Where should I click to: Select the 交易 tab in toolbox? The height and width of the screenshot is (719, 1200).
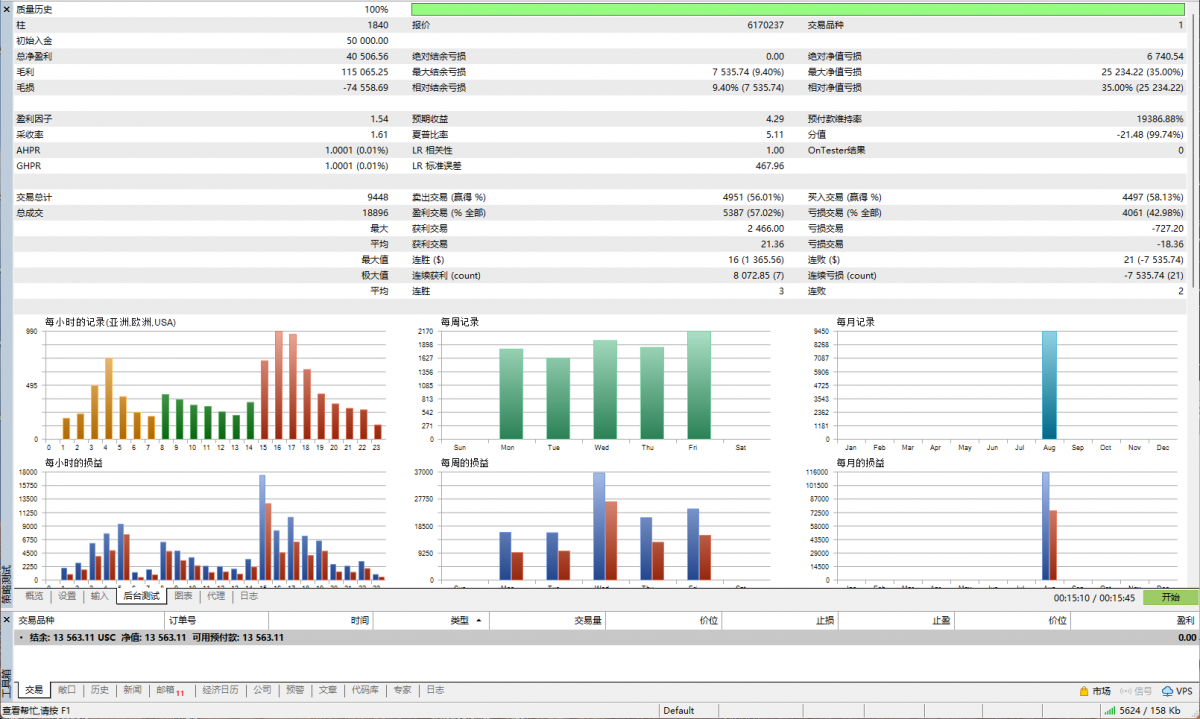coord(34,690)
